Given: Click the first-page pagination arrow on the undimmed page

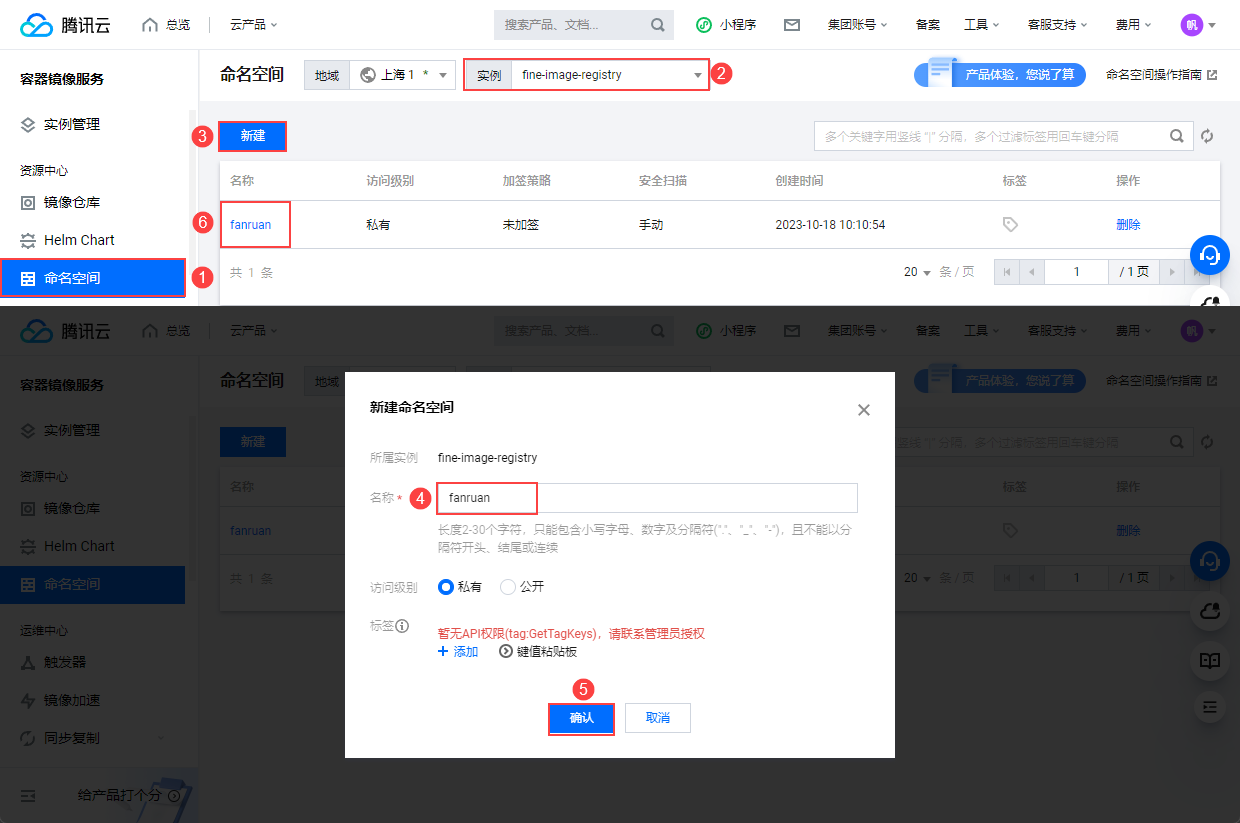Looking at the screenshot, I should 1006,272.
